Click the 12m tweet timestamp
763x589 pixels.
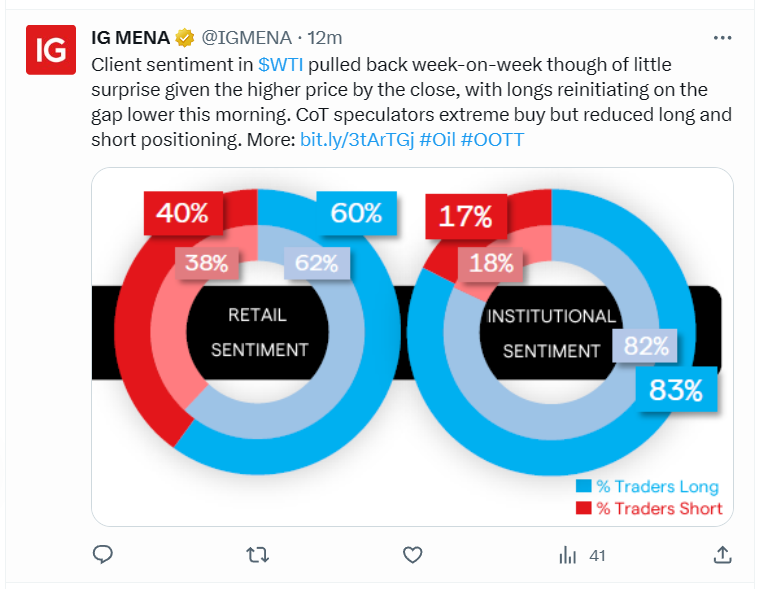pos(325,38)
